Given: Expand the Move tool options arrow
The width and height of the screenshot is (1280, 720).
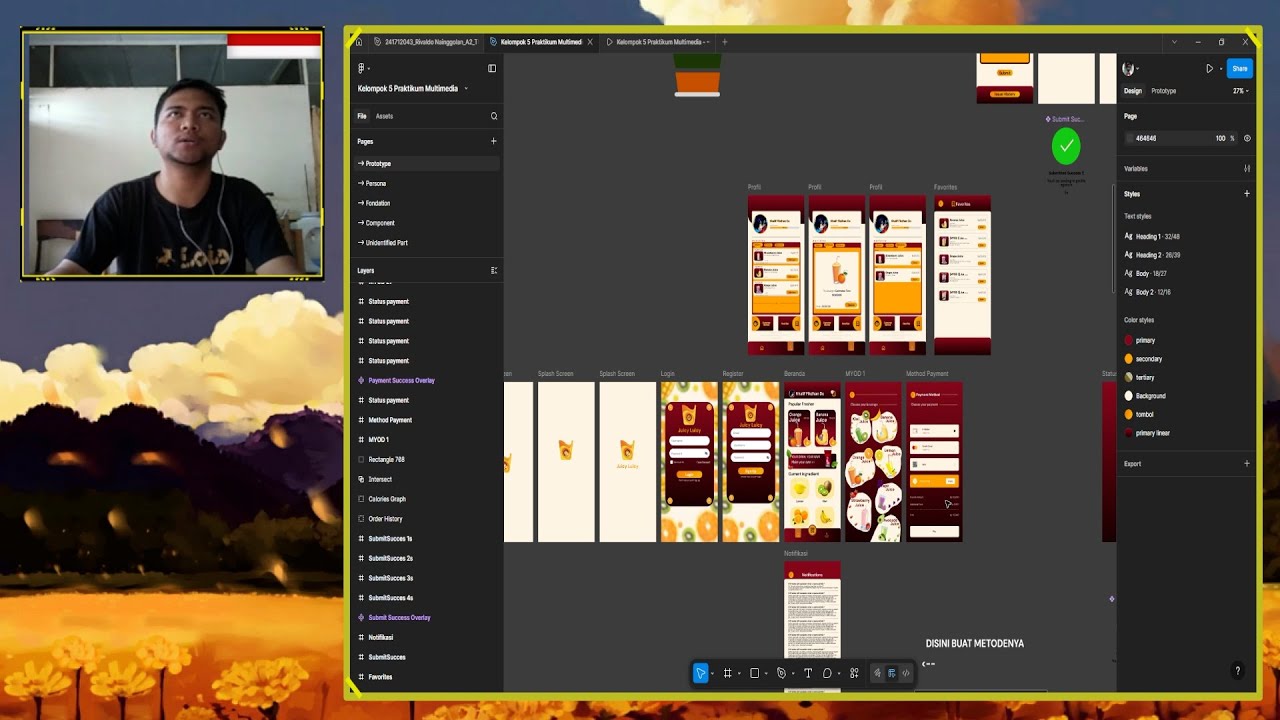Looking at the screenshot, I should 712,674.
